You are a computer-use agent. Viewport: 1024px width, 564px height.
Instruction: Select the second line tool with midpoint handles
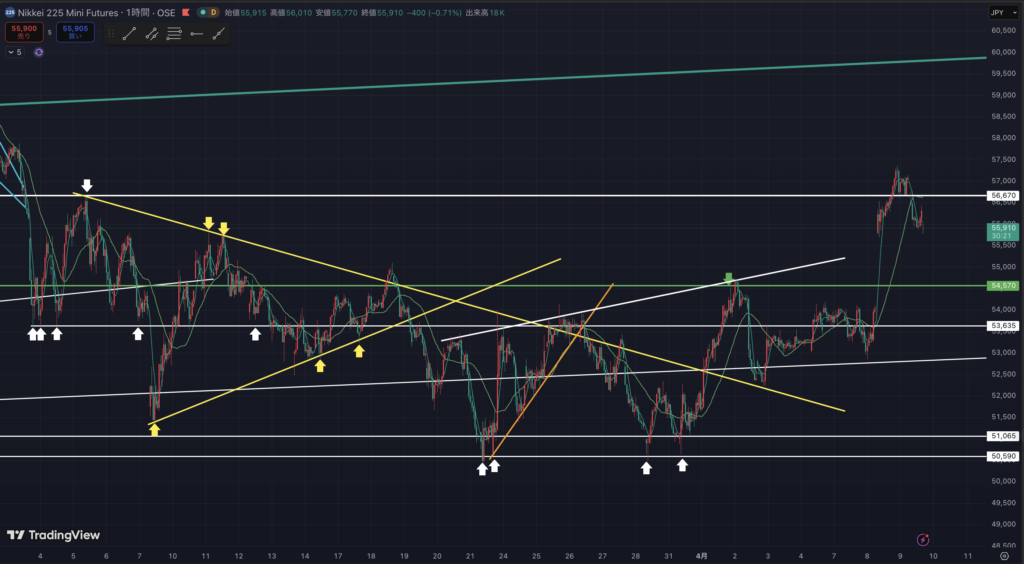click(152, 33)
